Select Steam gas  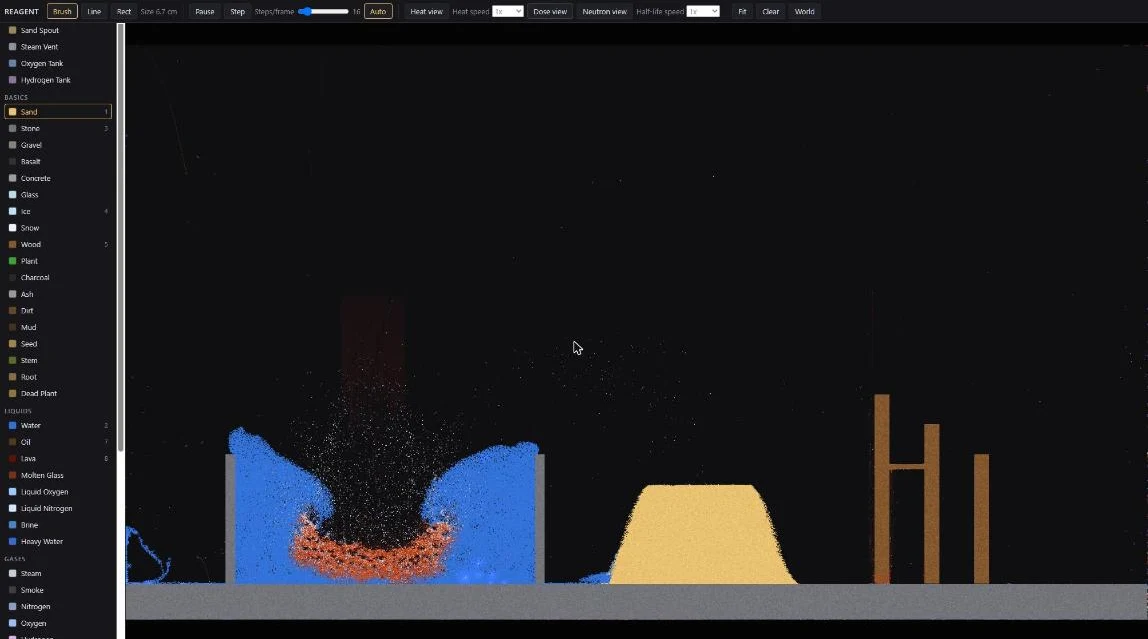pyautogui.click(x=58, y=573)
